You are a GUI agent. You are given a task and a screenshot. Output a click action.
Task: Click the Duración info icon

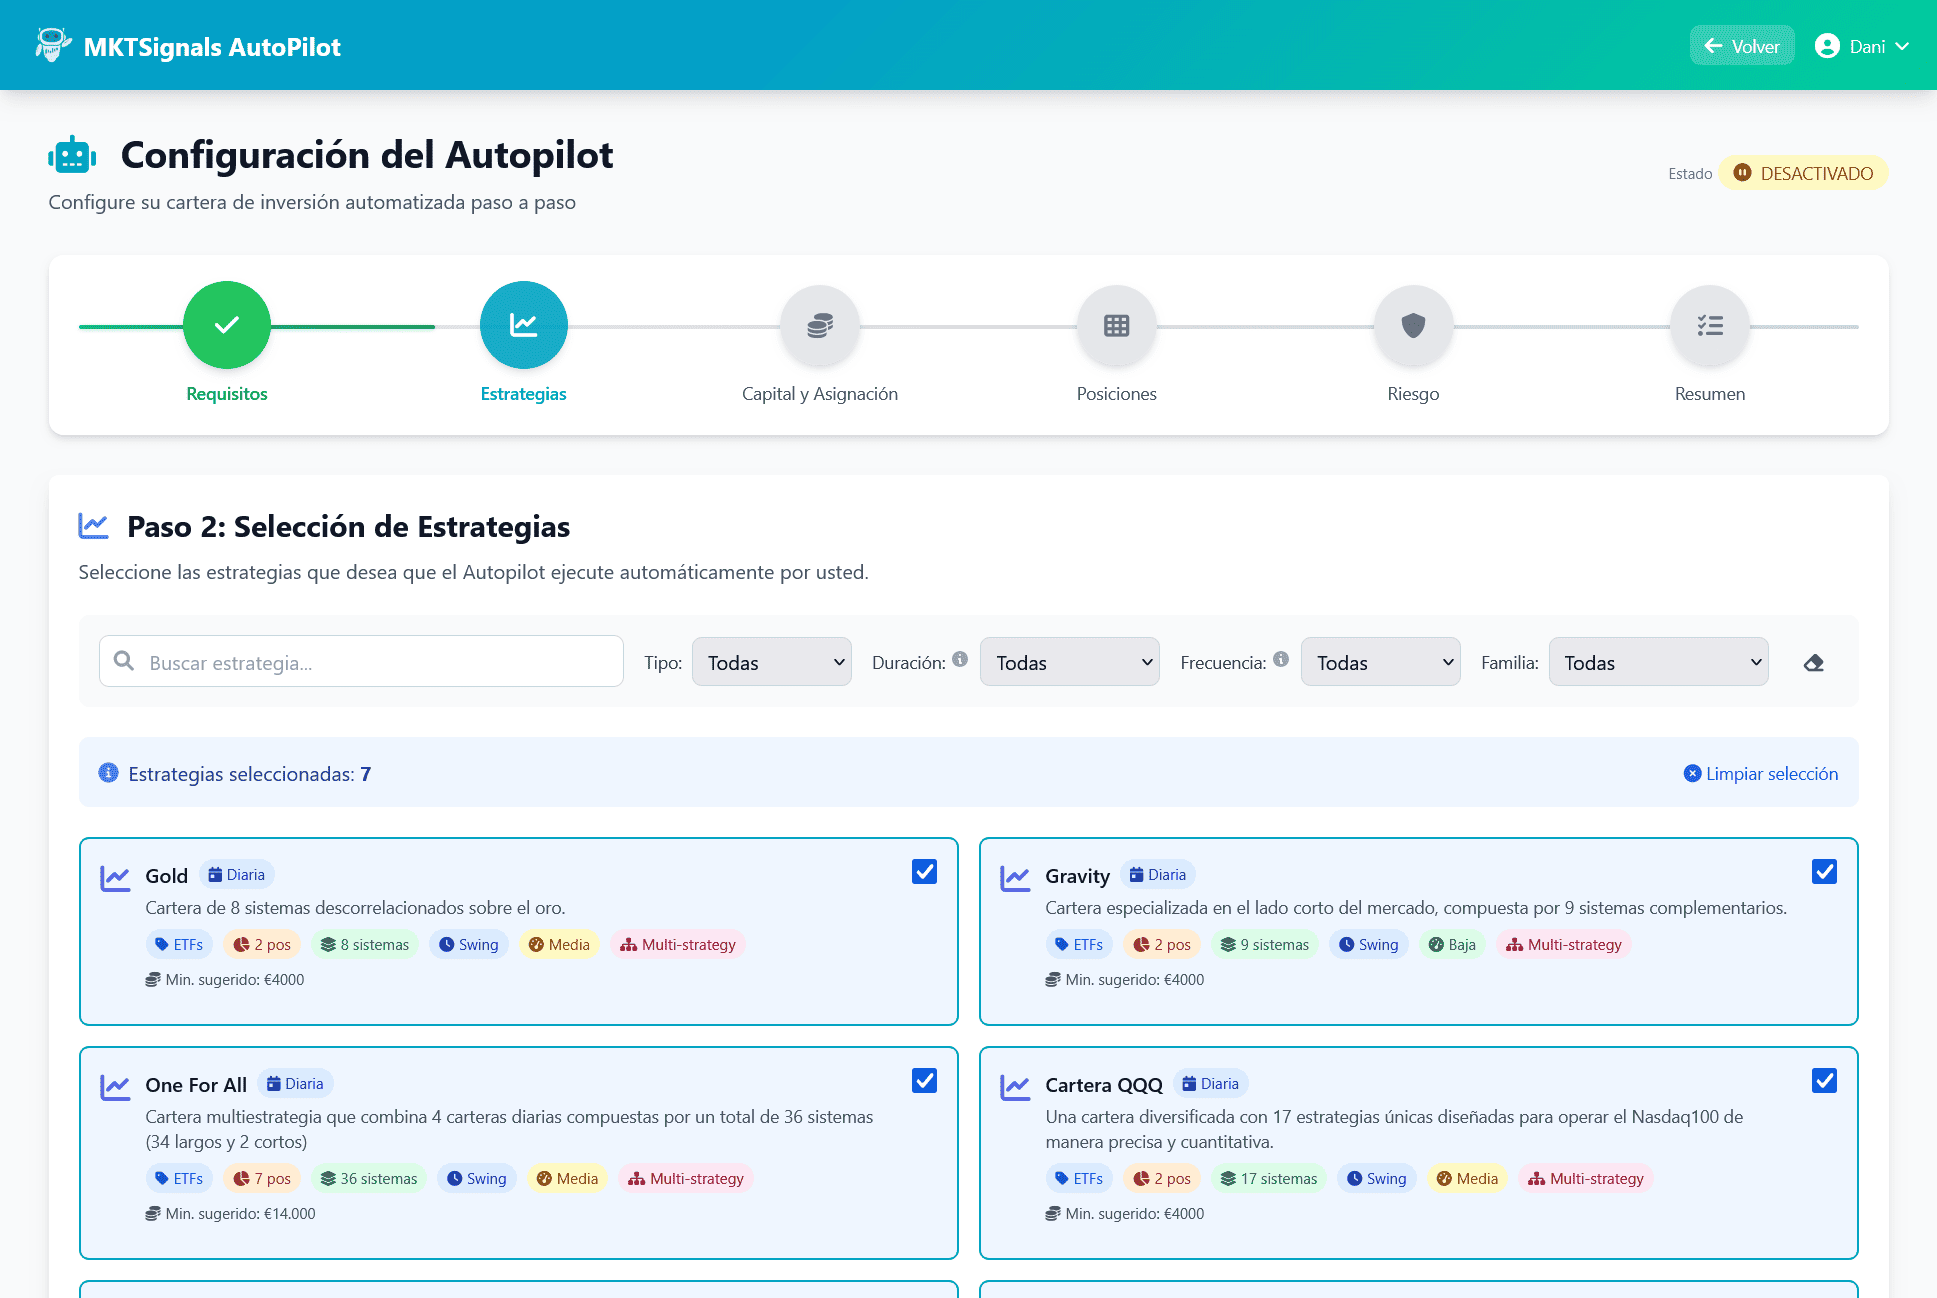tap(960, 659)
